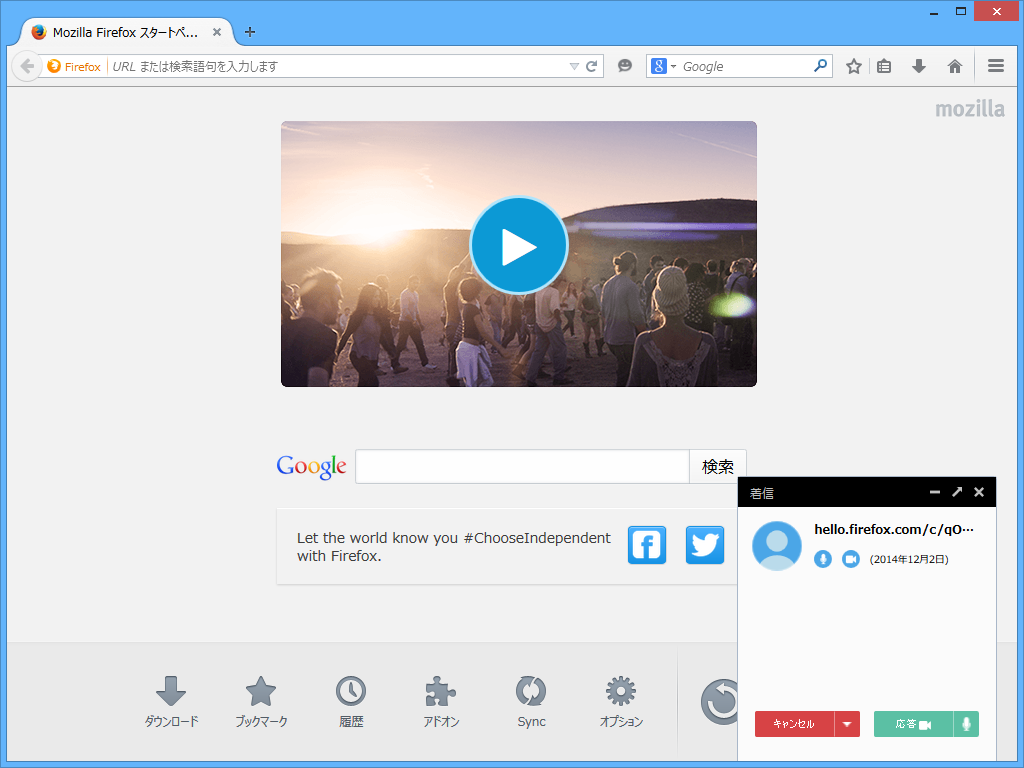Click the URL address input field
Viewport: 1024px width, 768px height.
[338, 66]
